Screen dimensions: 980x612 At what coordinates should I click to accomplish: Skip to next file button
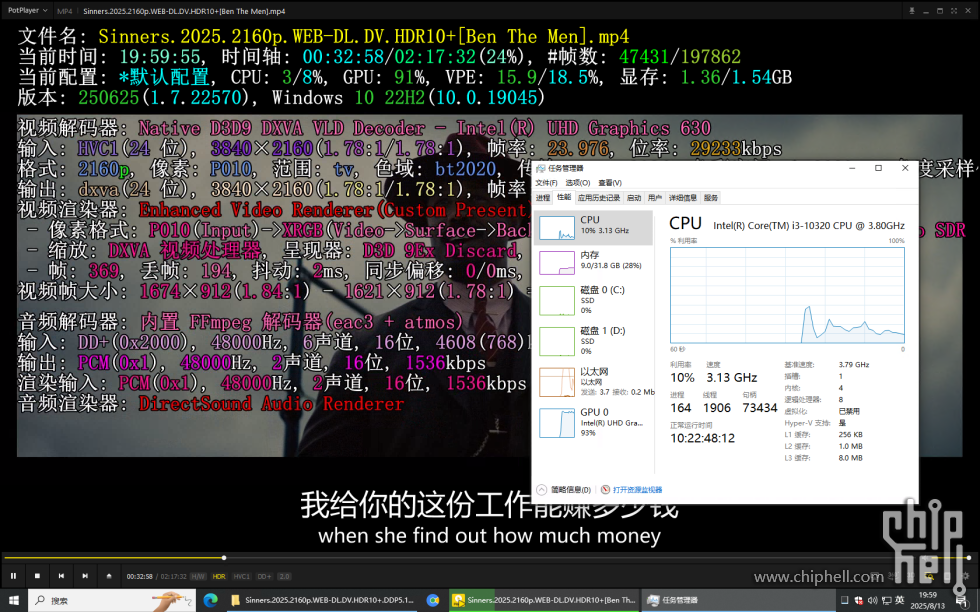click(x=85, y=576)
